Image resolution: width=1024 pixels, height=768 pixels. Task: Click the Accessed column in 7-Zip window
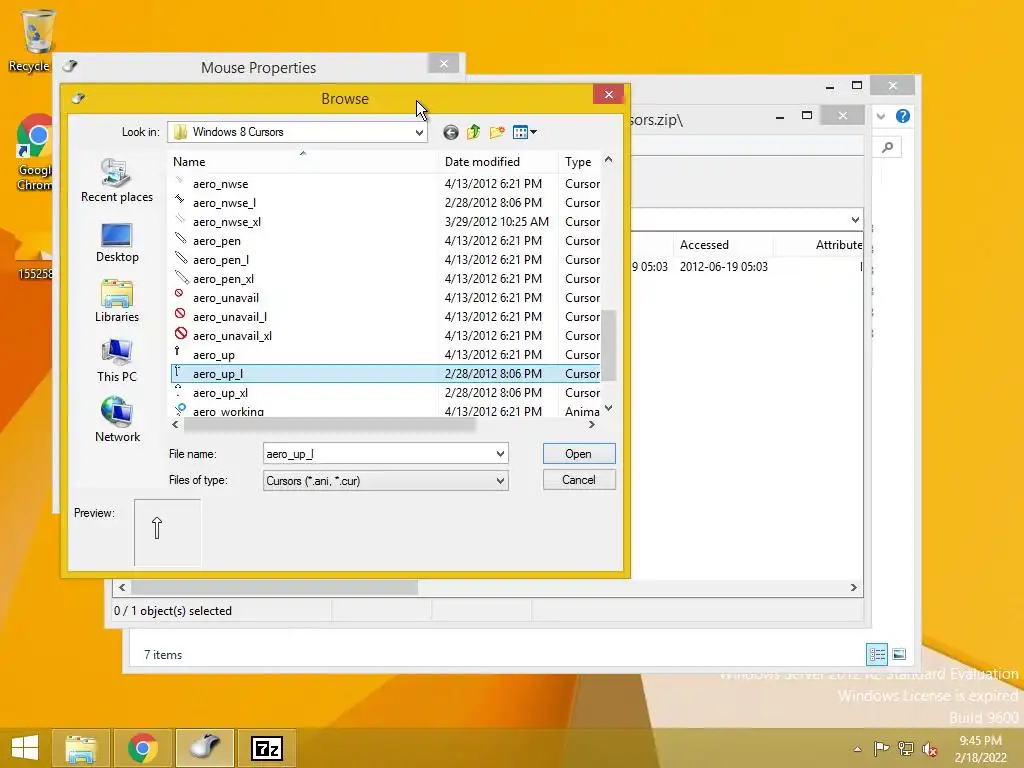point(723,245)
